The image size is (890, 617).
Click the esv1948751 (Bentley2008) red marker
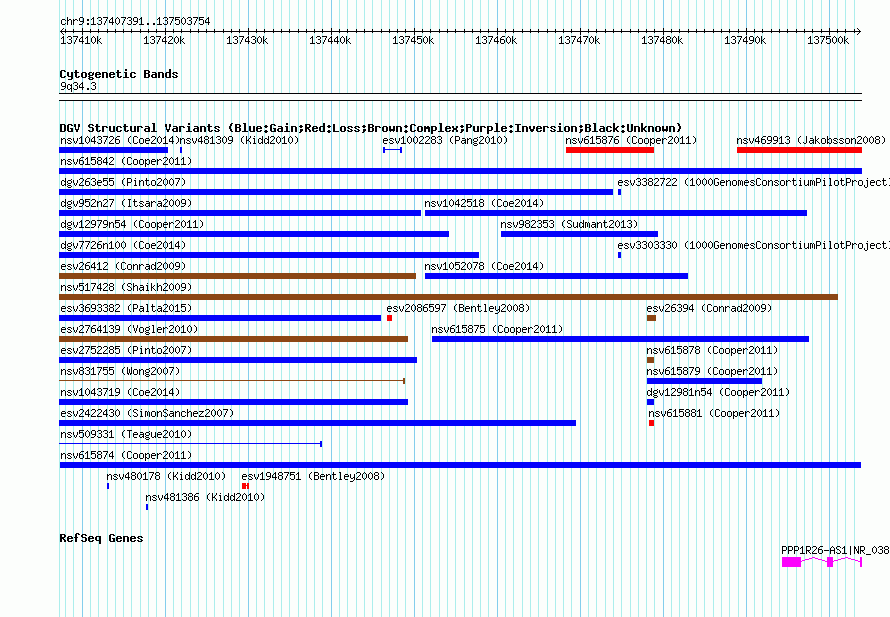click(x=245, y=486)
